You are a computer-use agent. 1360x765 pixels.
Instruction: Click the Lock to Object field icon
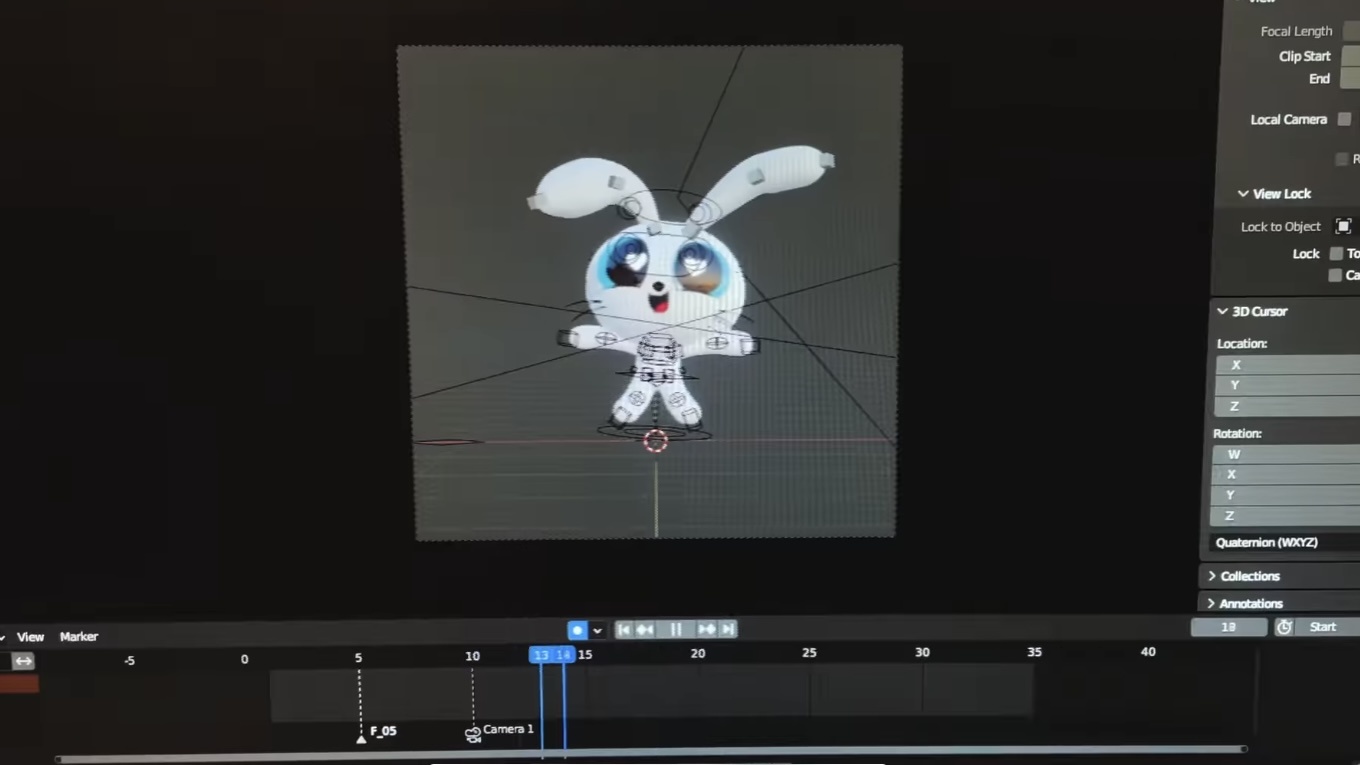[1343, 227]
